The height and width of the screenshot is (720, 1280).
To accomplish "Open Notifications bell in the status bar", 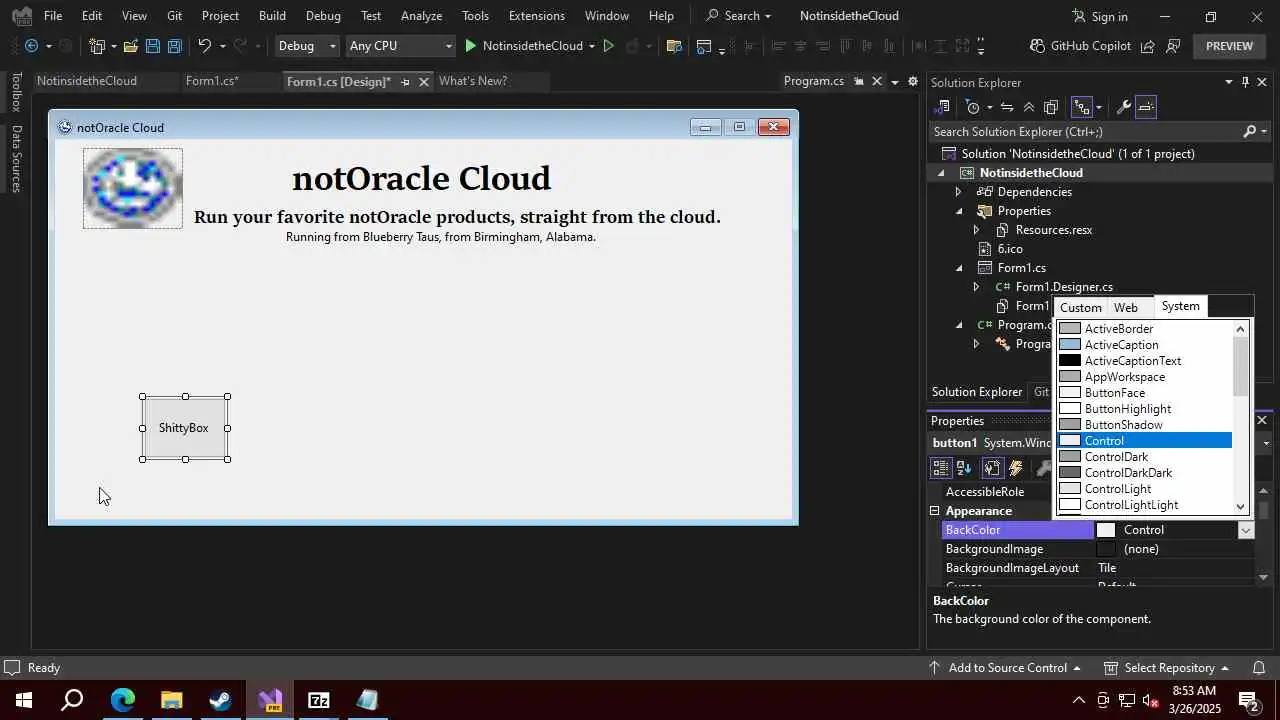I will tap(1260, 667).
